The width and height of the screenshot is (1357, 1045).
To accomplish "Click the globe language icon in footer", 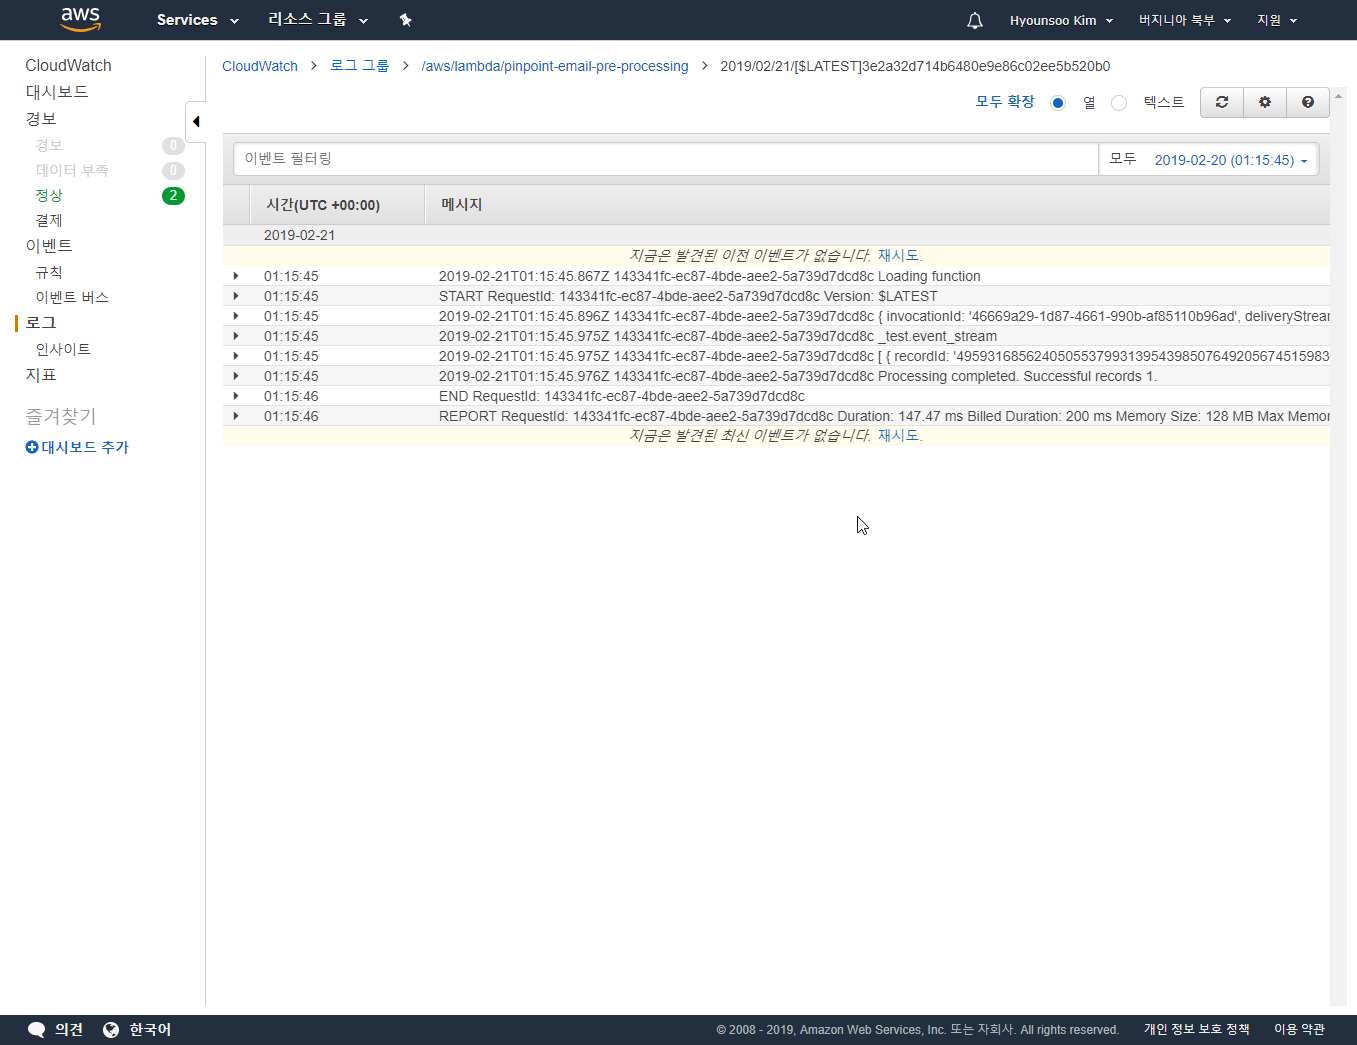I will coord(111,1030).
